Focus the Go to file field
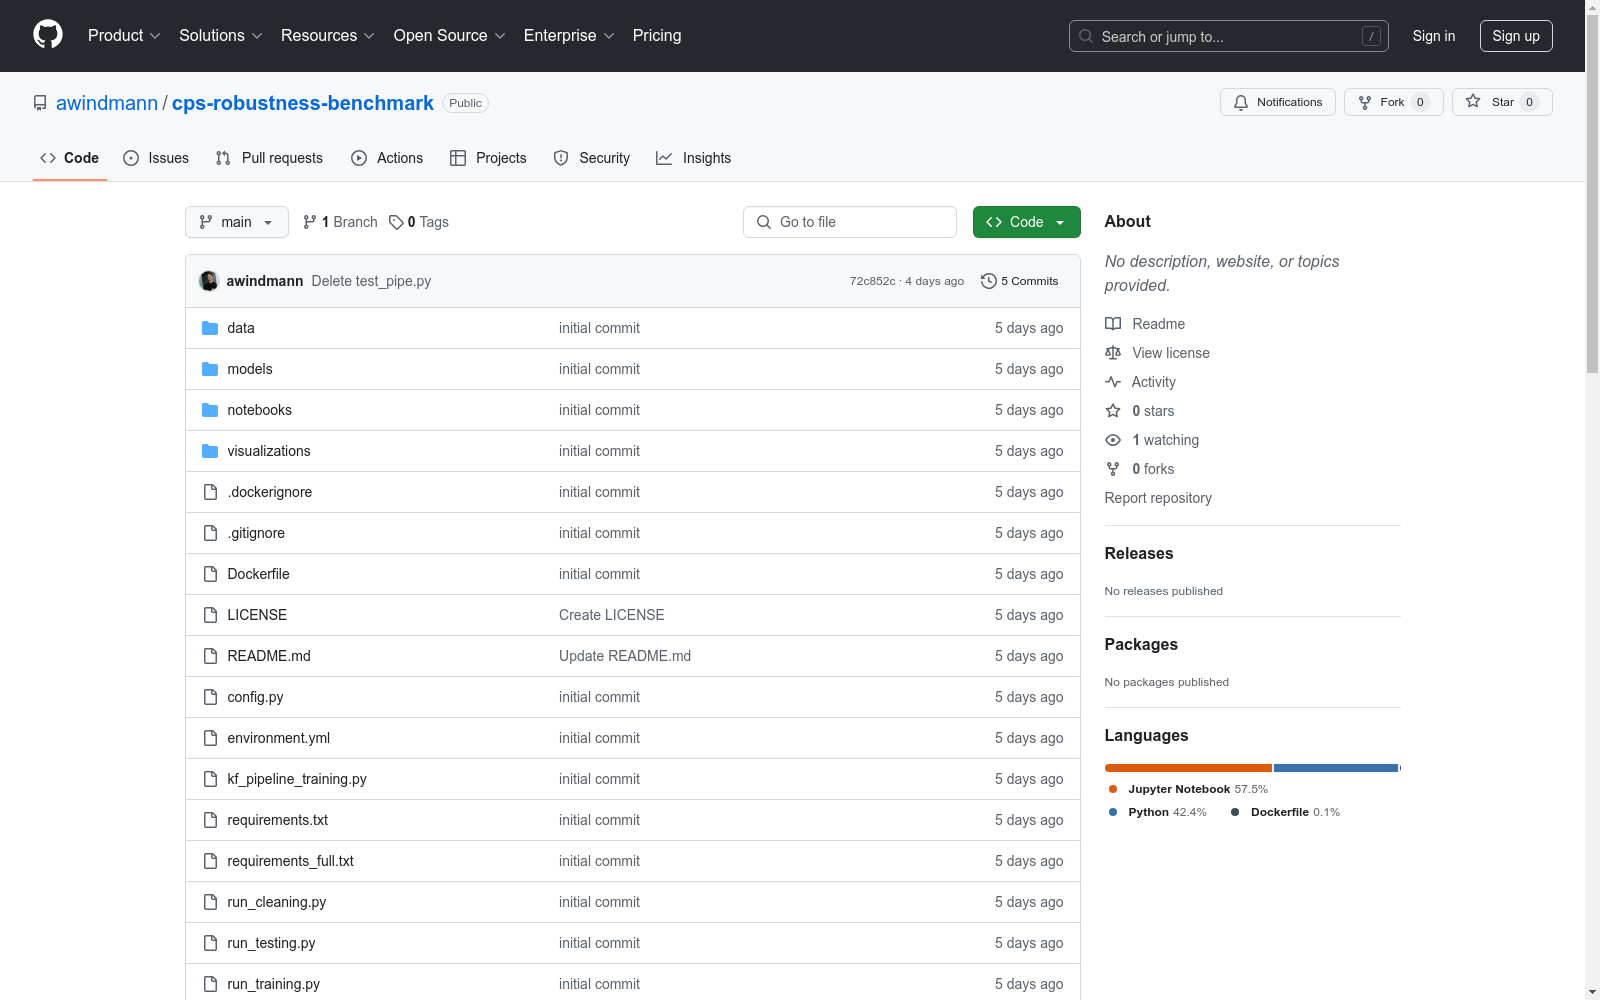This screenshot has height=1000, width=1600. [x=850, y=222]
